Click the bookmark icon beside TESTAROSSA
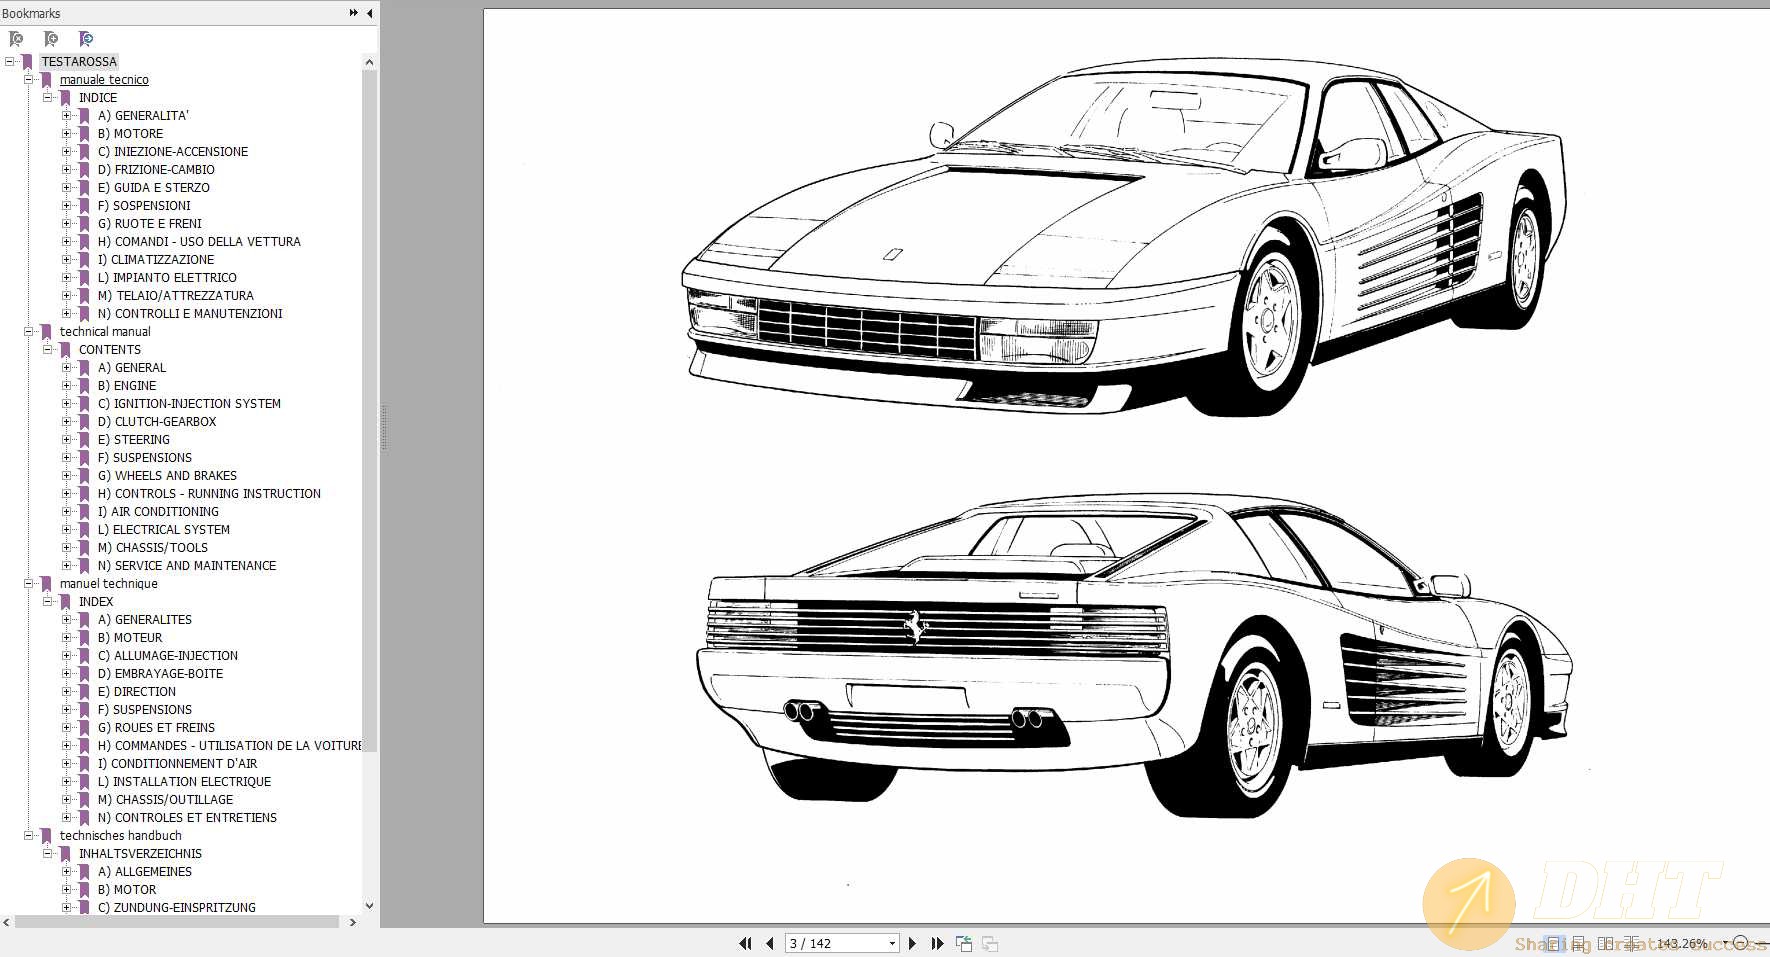The width and height of the screenshot is (1770, 957). pyautogui.click(x=27, y=62)
